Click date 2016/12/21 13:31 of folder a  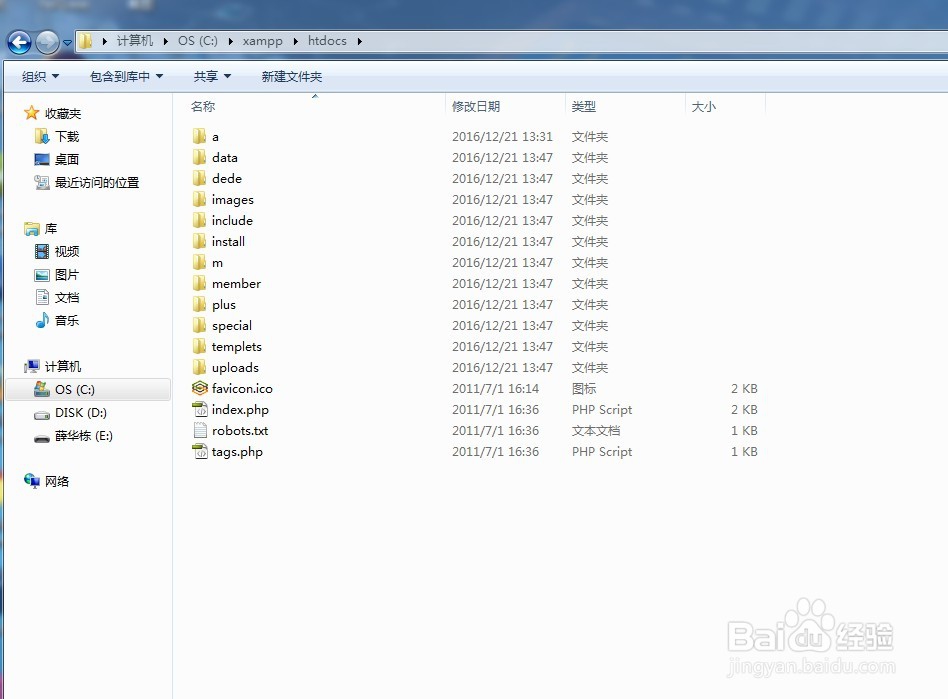pyautogui.click(x=502, y=137)
